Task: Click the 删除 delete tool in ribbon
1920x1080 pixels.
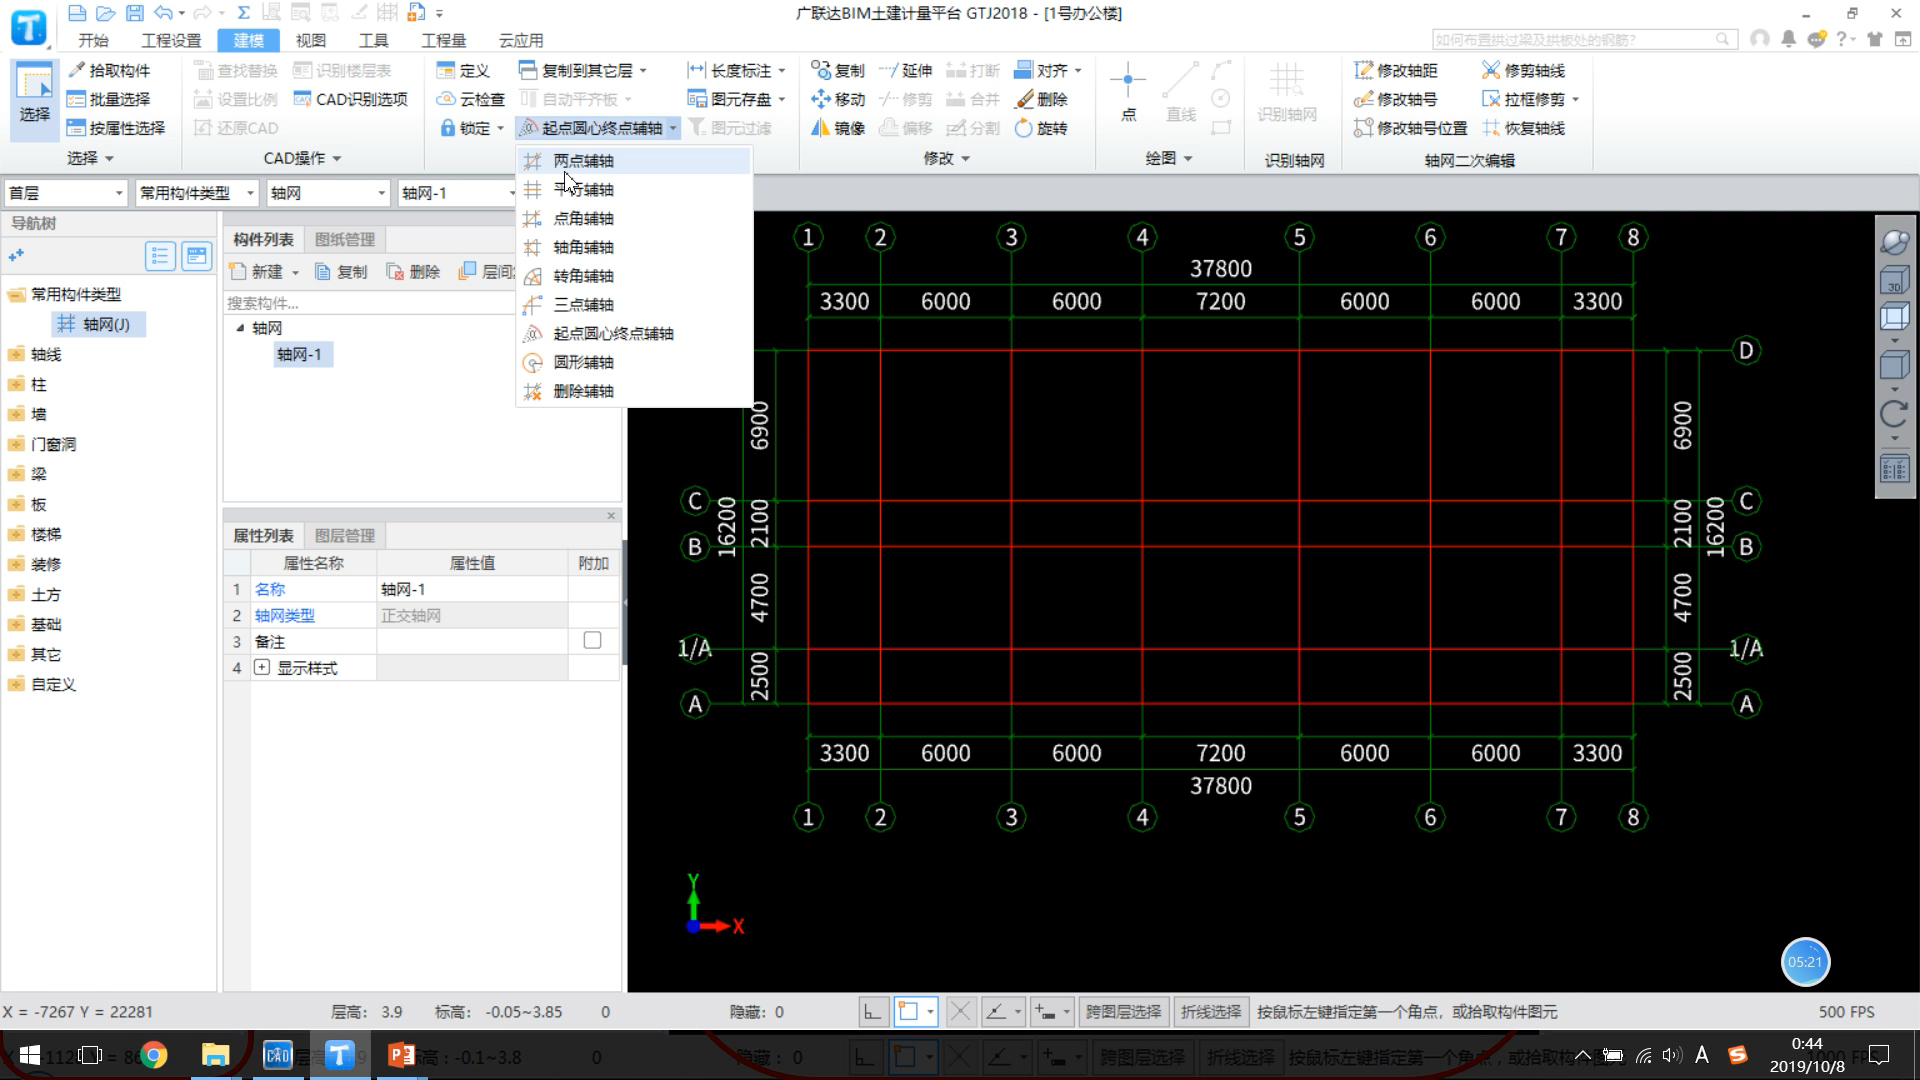Action: coord(1041,99)
